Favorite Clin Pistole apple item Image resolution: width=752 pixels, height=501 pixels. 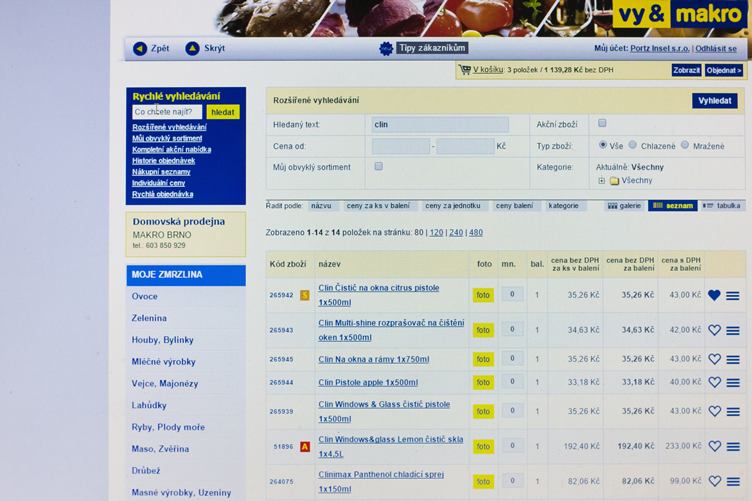714,382
